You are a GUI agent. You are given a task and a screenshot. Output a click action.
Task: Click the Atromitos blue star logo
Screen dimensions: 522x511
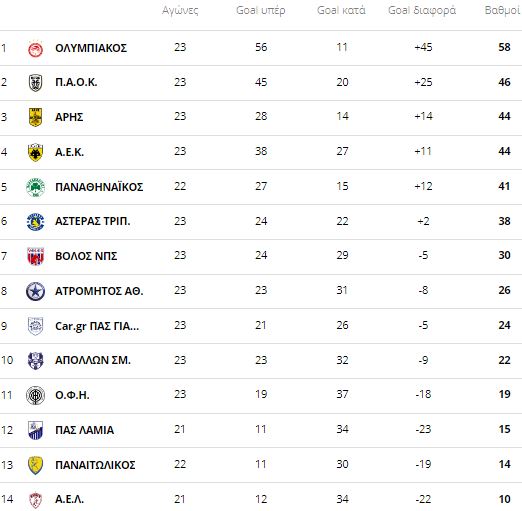(35, 291)
